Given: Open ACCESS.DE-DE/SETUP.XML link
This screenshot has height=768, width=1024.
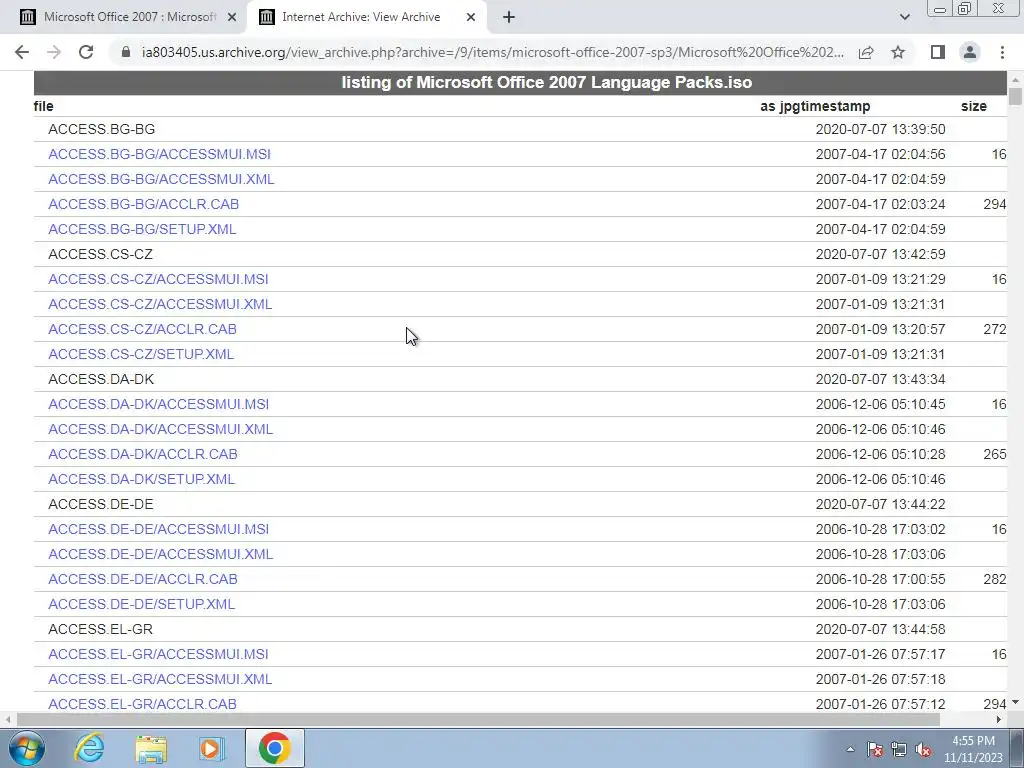Looking at the screenshot, I should click(142, 604).
